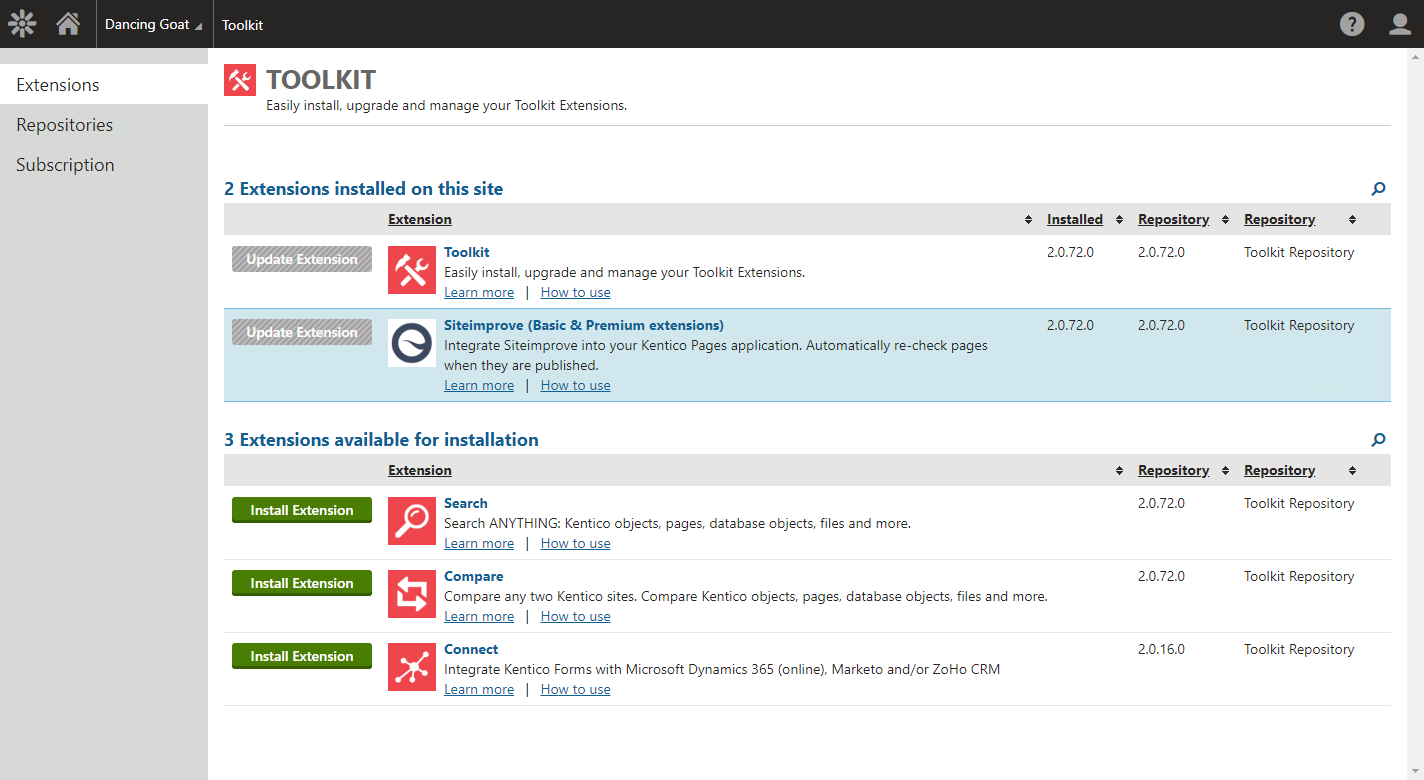
Task: Click the Compare extension title
Action: pyautogui.click(x=474, y=576)
